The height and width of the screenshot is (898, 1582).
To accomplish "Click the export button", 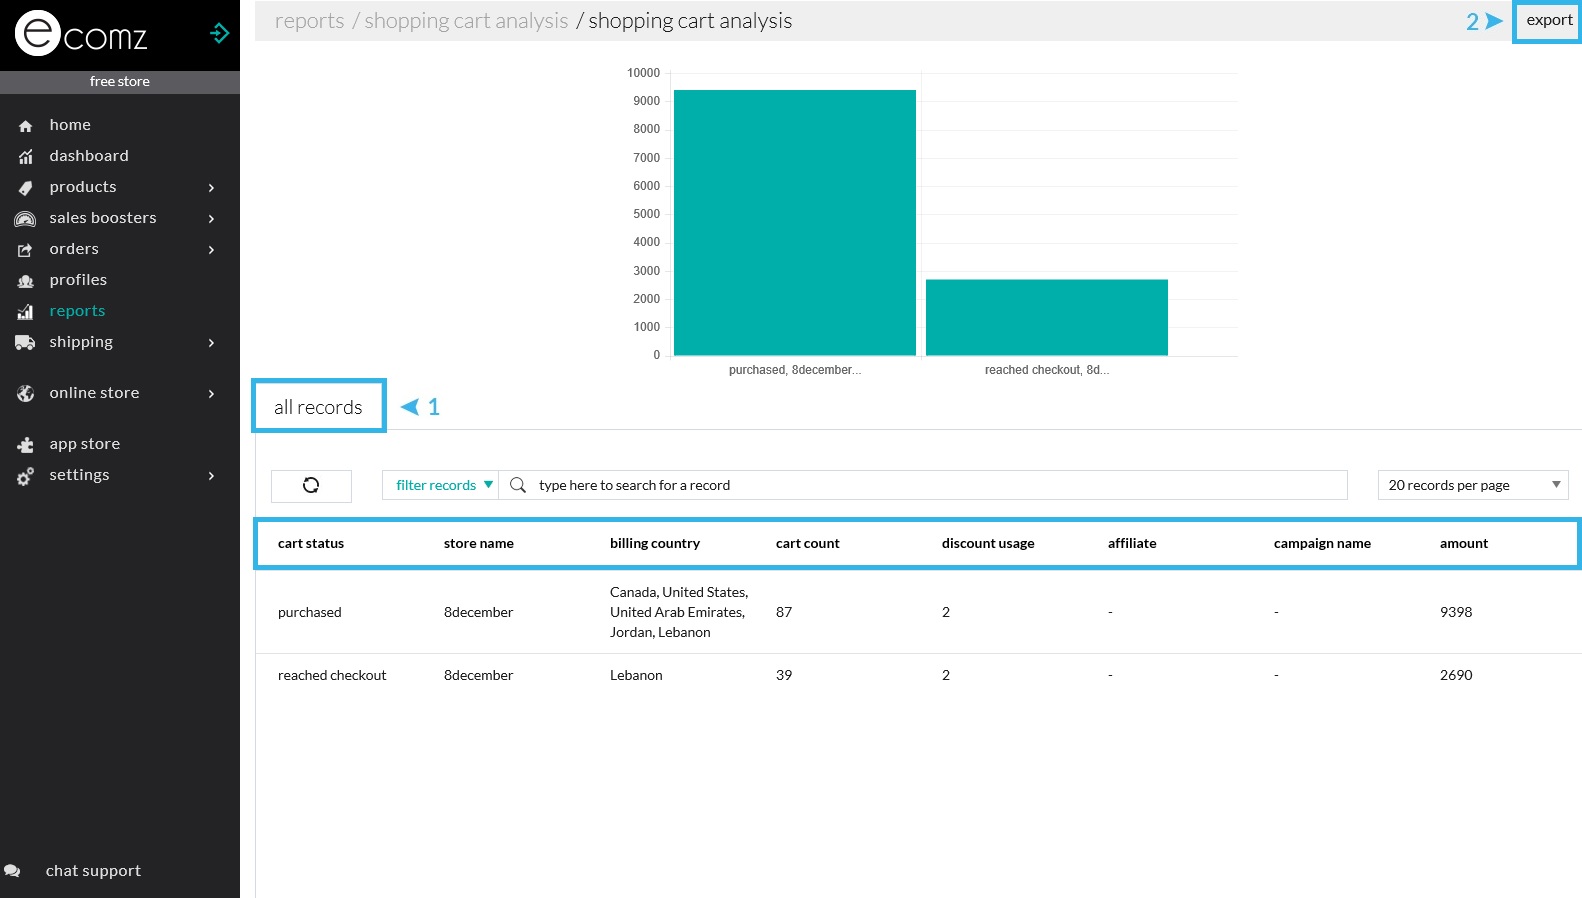I will (x=1548, y=21).
